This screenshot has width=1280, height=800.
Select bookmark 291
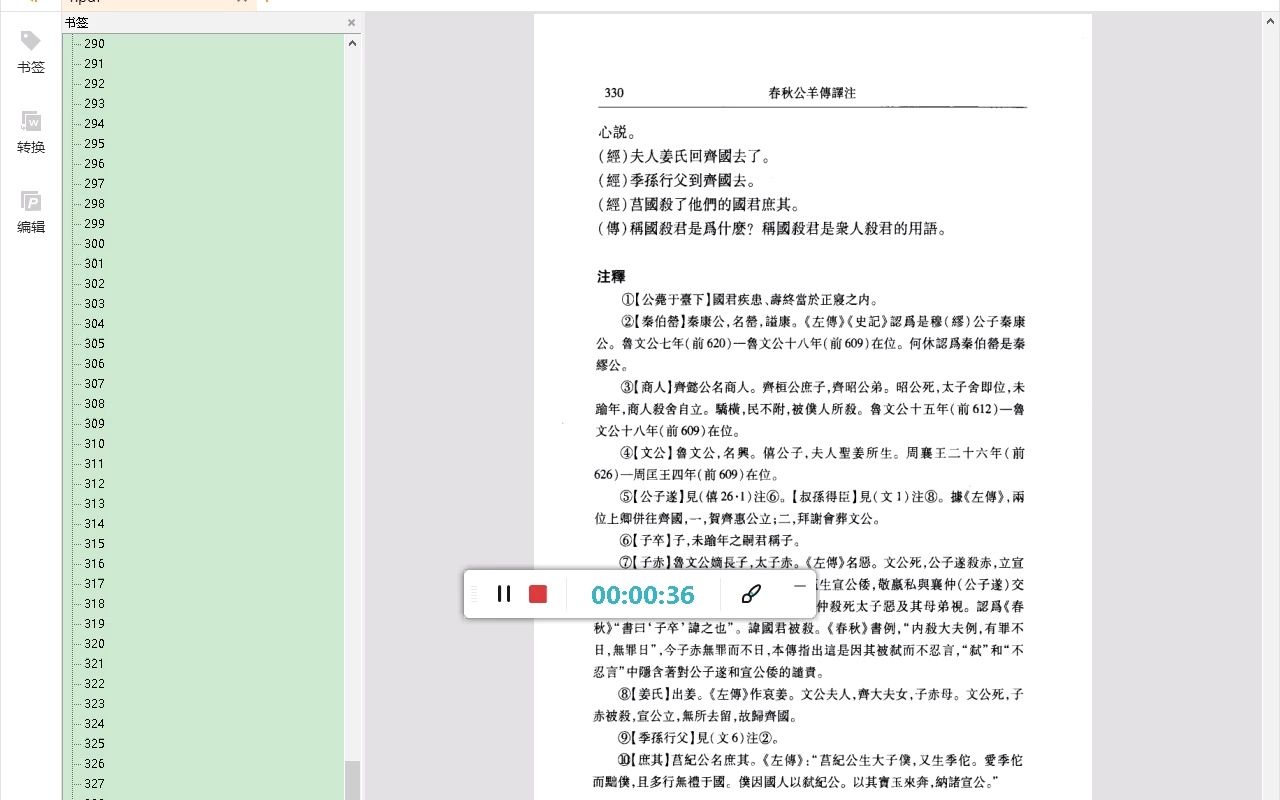click(x=94, y=64)
